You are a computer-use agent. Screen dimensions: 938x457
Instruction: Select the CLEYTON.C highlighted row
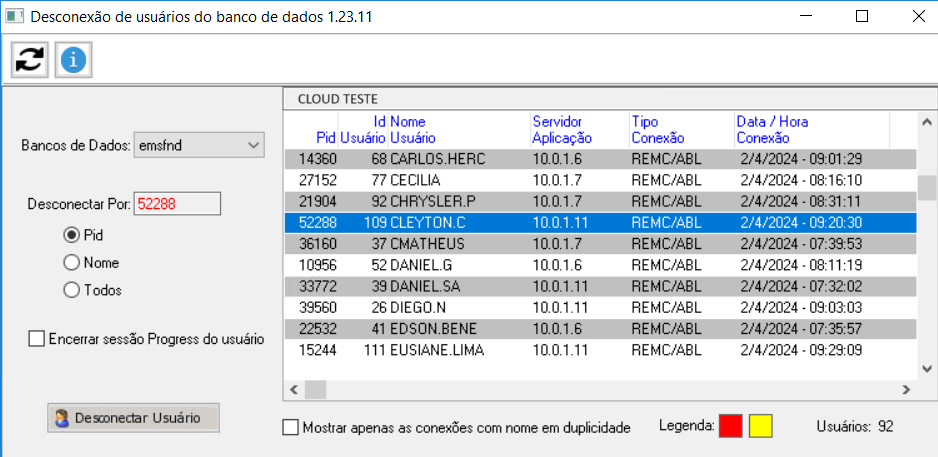coord(600,223)
